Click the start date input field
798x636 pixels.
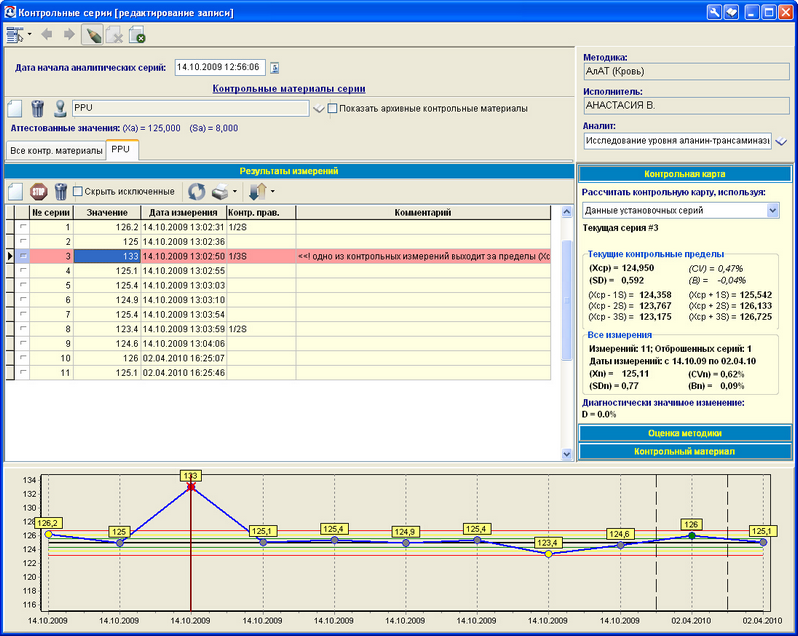click(x=219, y=68)
